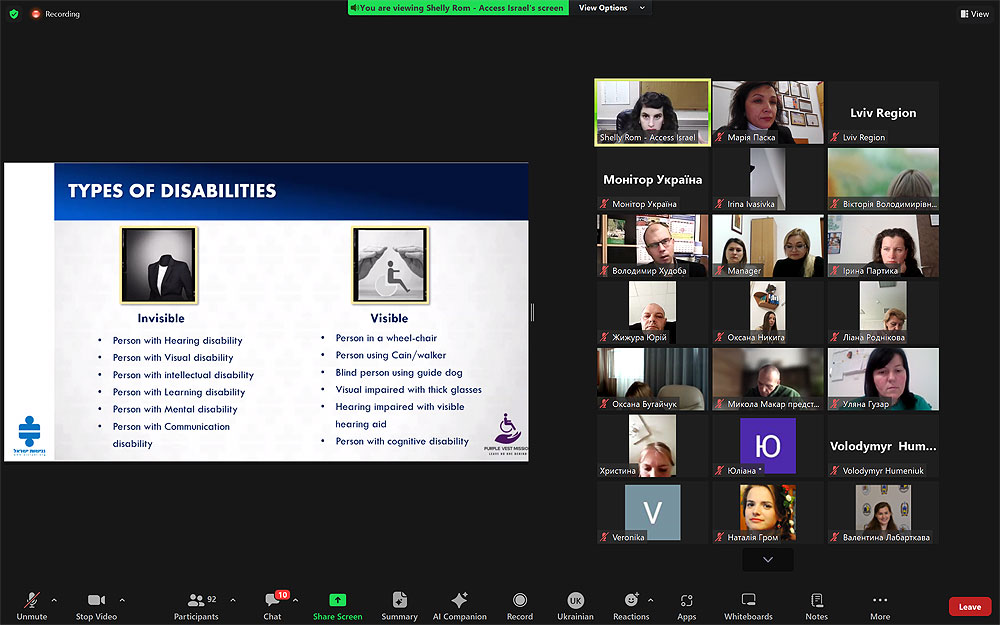Click the Purple Vest Mission logo on the slide
The image size is (1000, 625).
coord(506,433)
